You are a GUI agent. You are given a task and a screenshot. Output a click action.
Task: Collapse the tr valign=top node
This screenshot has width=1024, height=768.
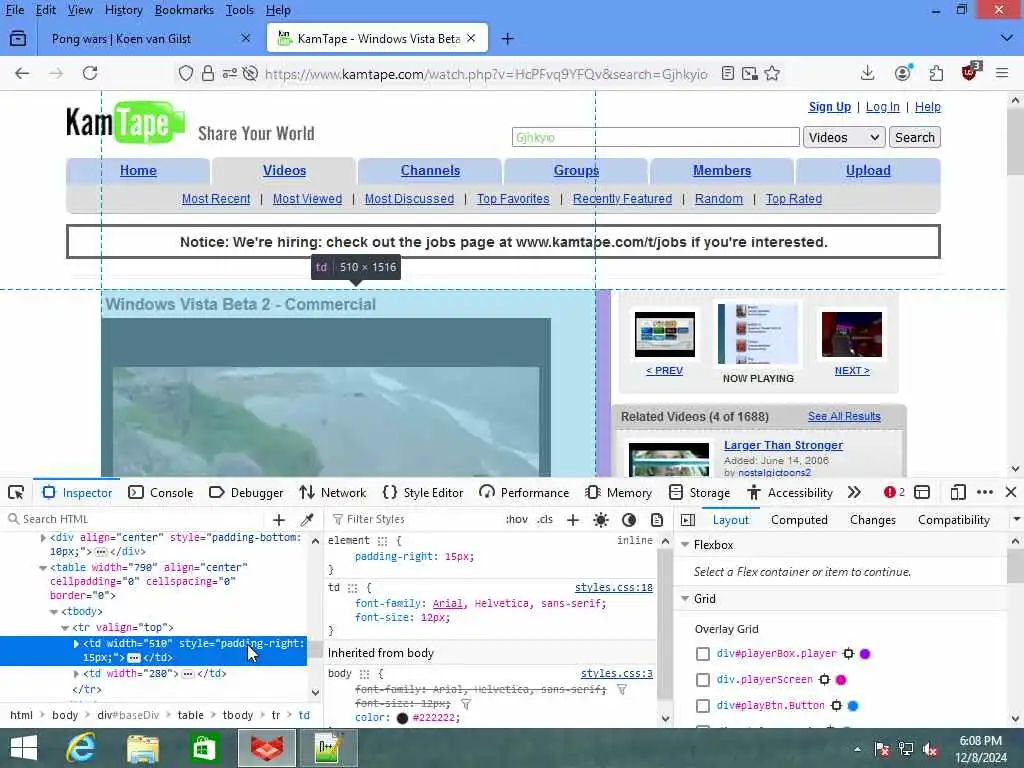point(65,628)
